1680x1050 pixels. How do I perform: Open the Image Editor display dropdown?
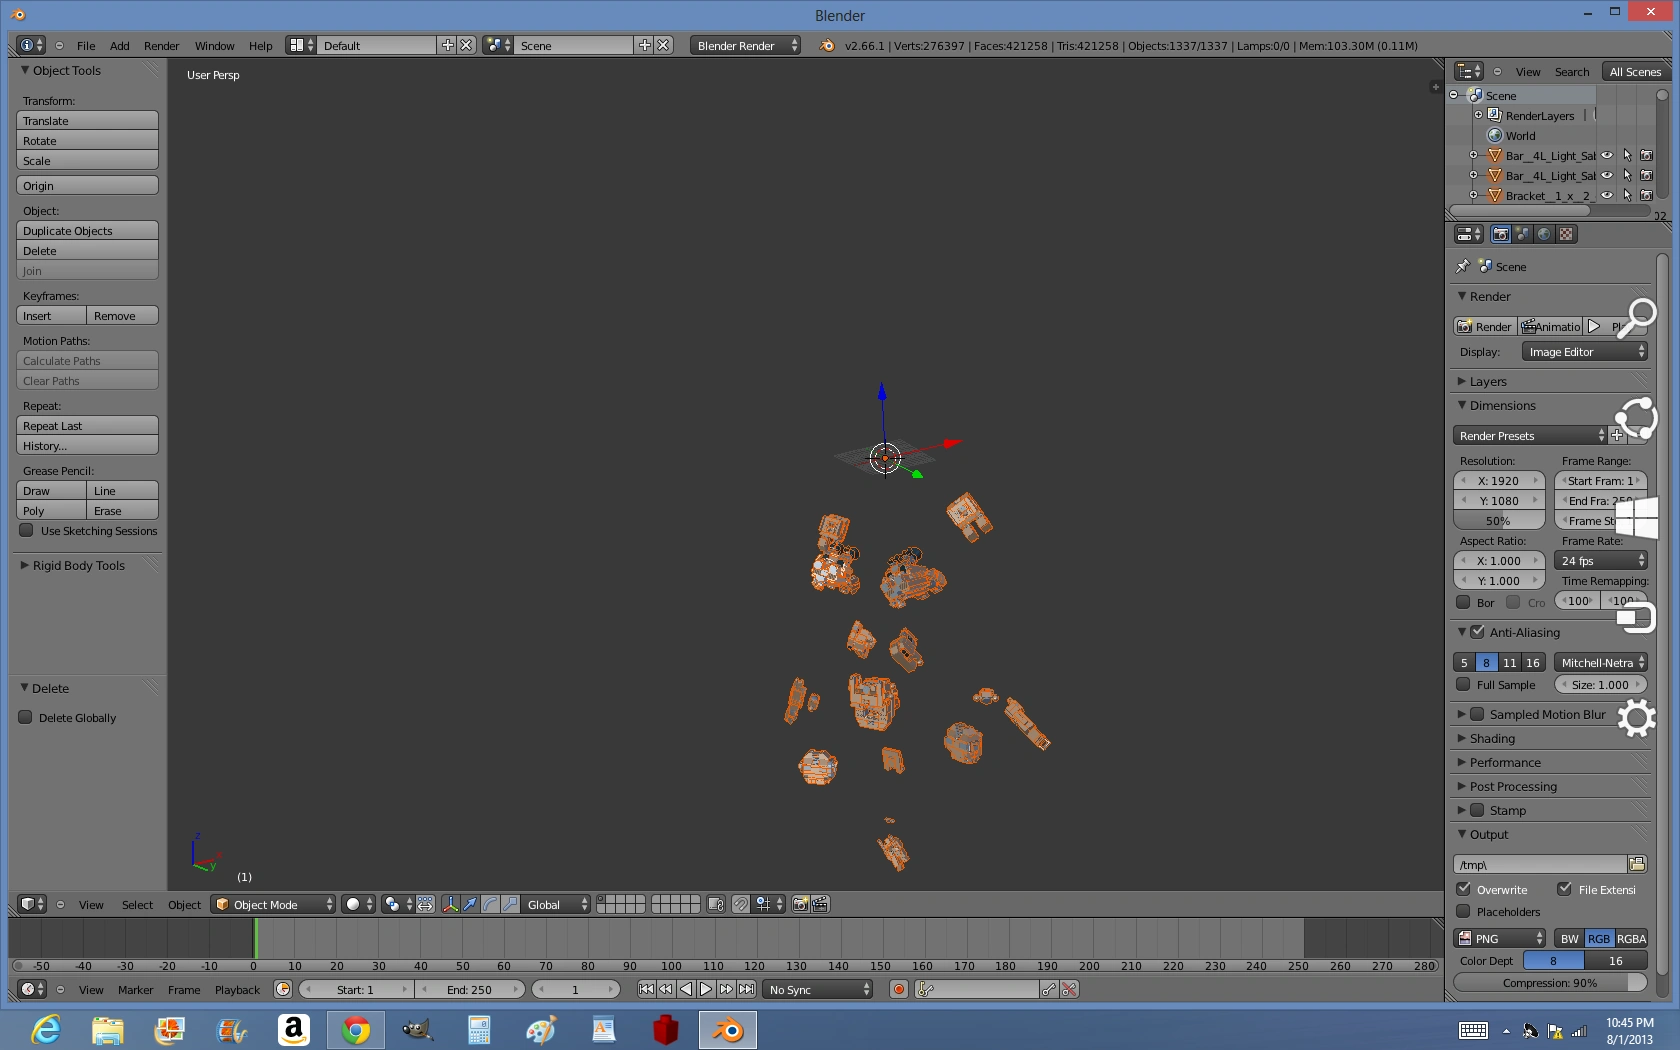tap(1584, 351)
